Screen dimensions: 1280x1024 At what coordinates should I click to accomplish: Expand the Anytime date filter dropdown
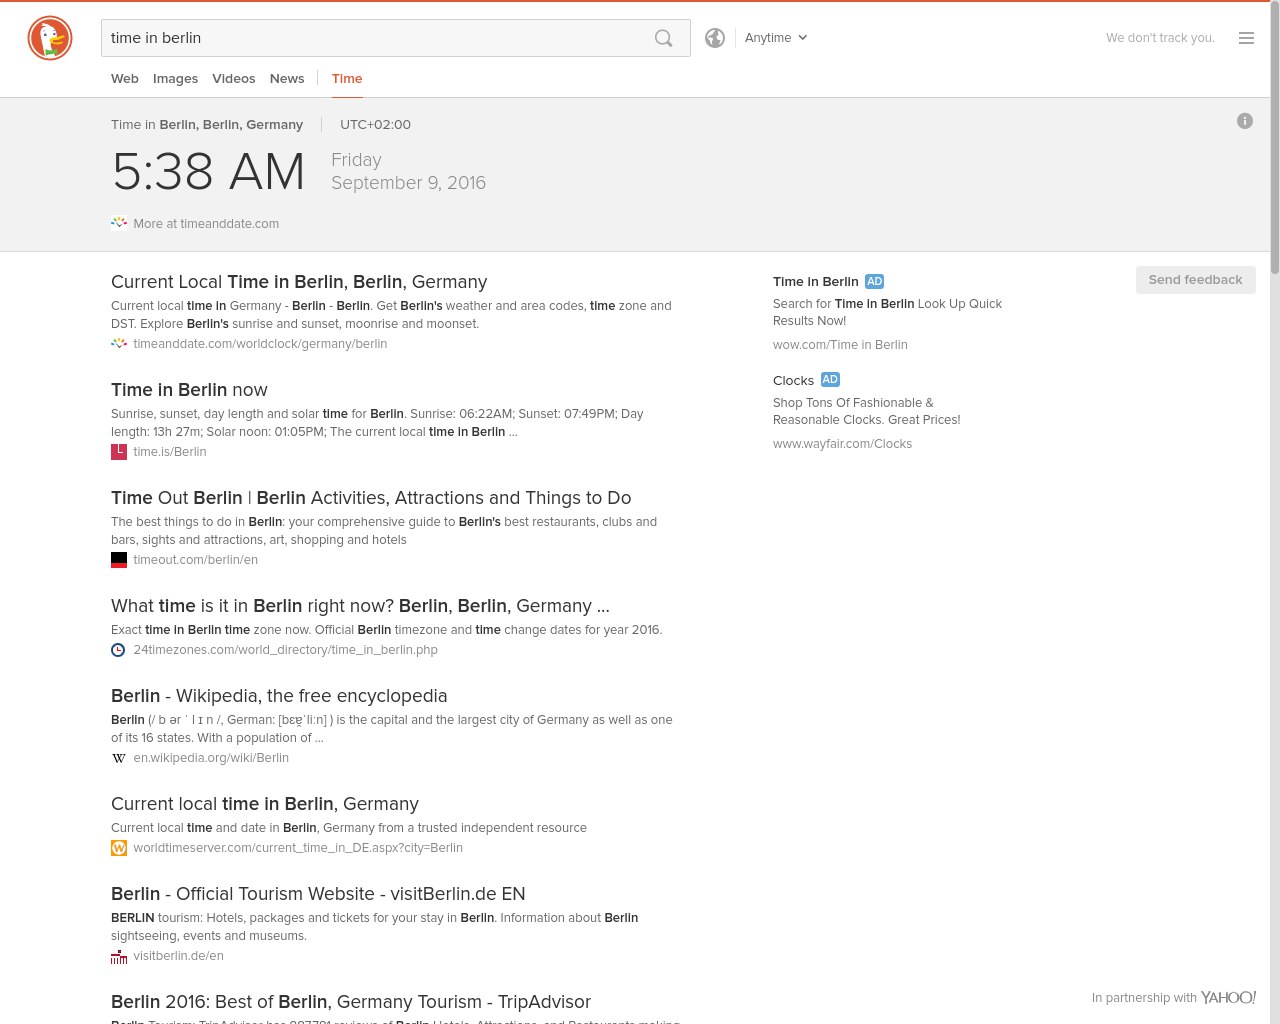click(776, 38)
